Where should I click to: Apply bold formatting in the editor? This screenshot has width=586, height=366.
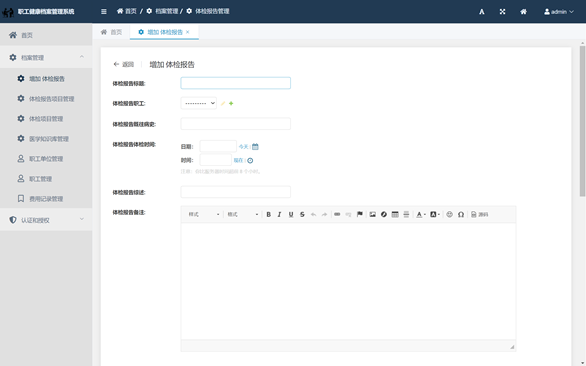268,214
